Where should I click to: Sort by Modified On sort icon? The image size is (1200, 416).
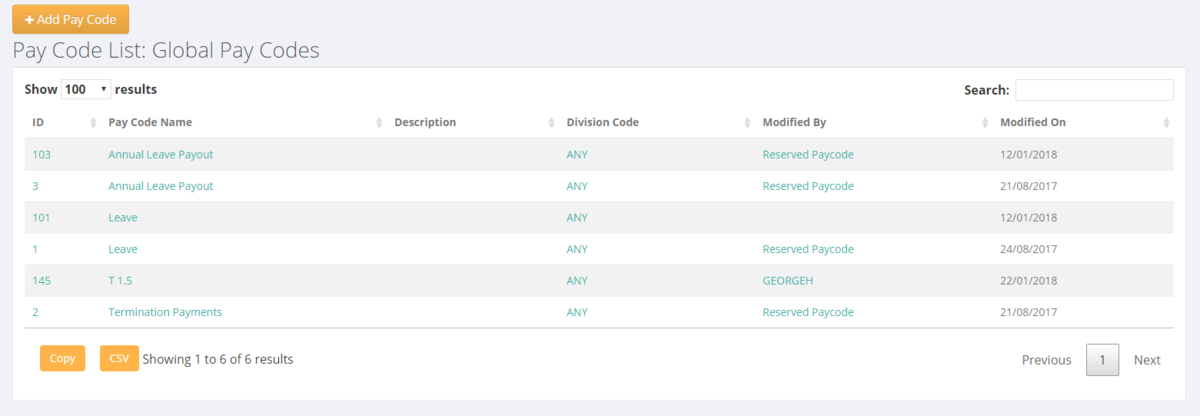click(x=1166, y=123)
